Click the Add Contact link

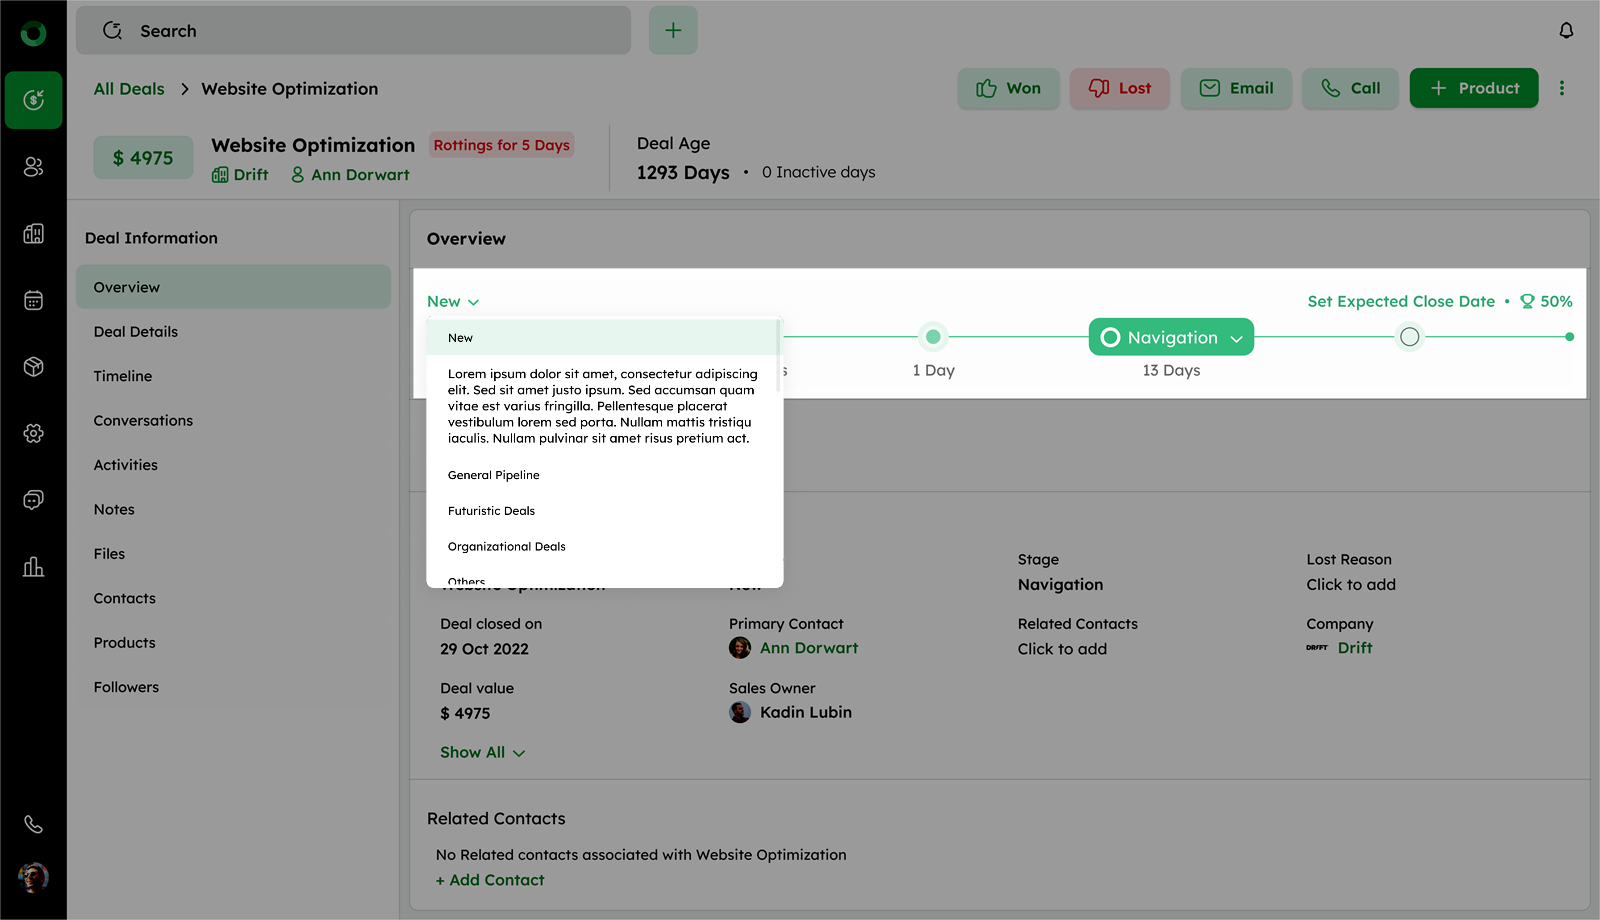490,880
